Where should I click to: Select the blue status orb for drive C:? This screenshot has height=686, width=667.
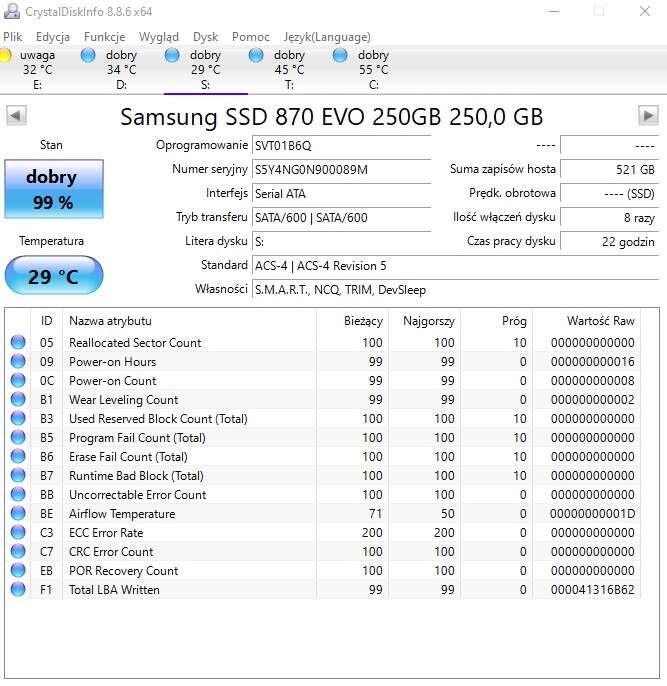tap(340, 56)
